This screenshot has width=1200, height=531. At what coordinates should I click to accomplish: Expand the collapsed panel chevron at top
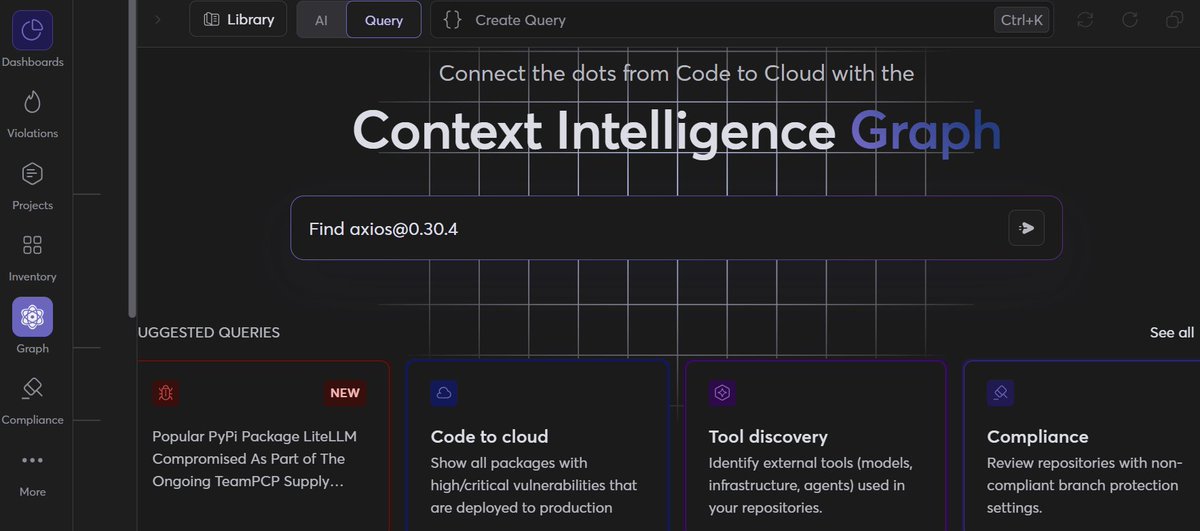(x=157, y=19)
